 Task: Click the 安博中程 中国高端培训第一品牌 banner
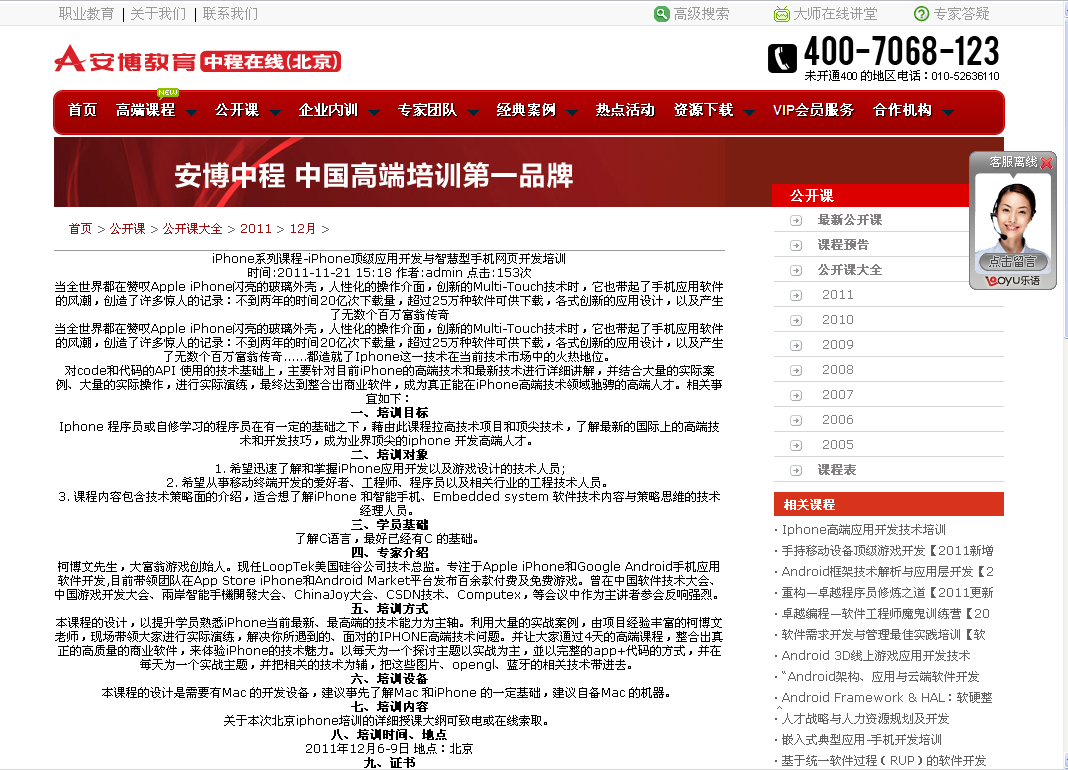click(x=412, y=172)
